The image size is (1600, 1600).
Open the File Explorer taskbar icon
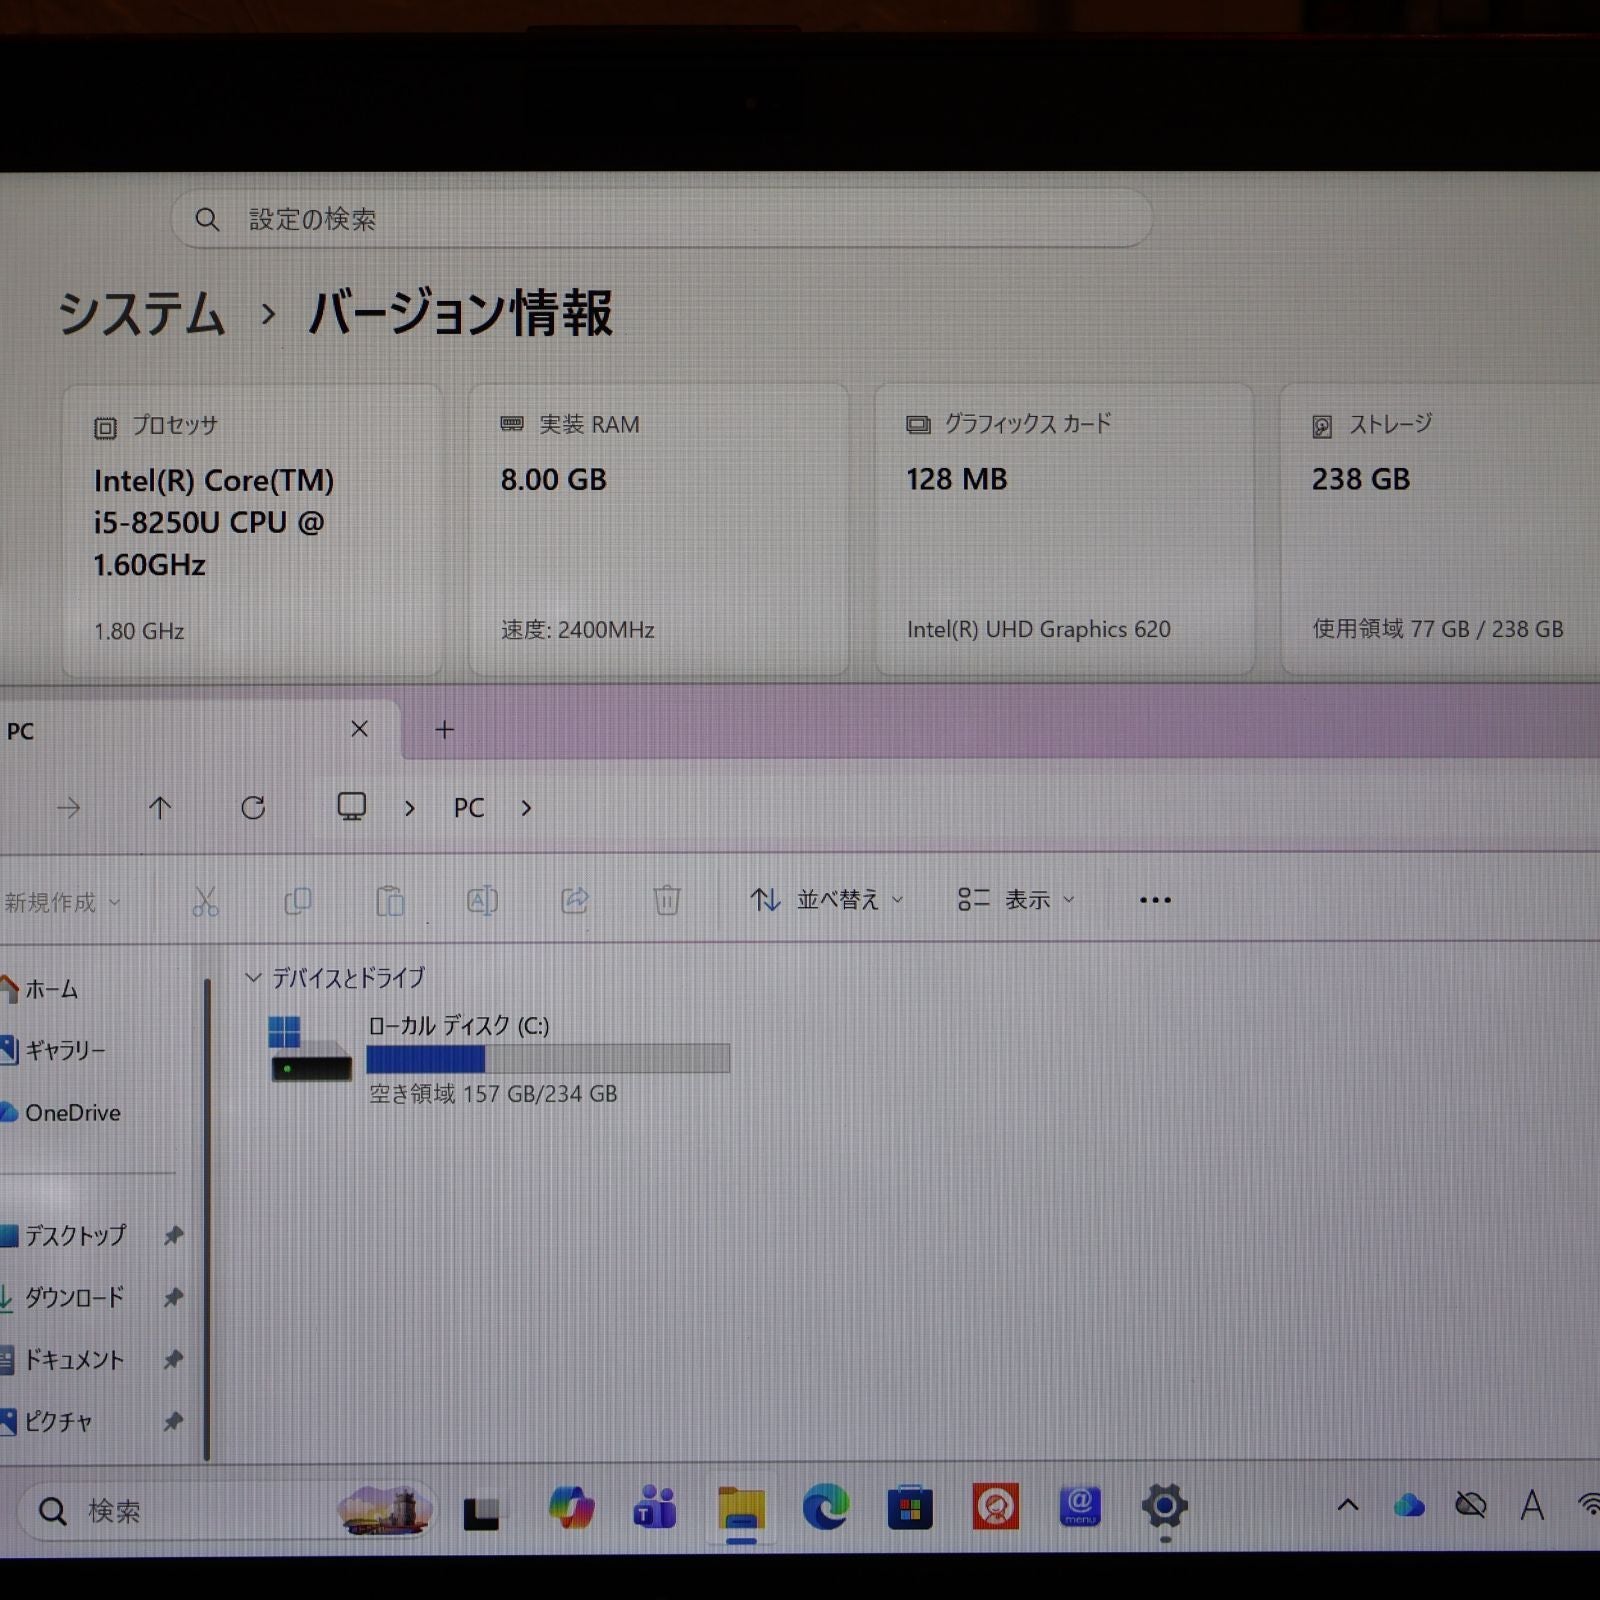741,1508
